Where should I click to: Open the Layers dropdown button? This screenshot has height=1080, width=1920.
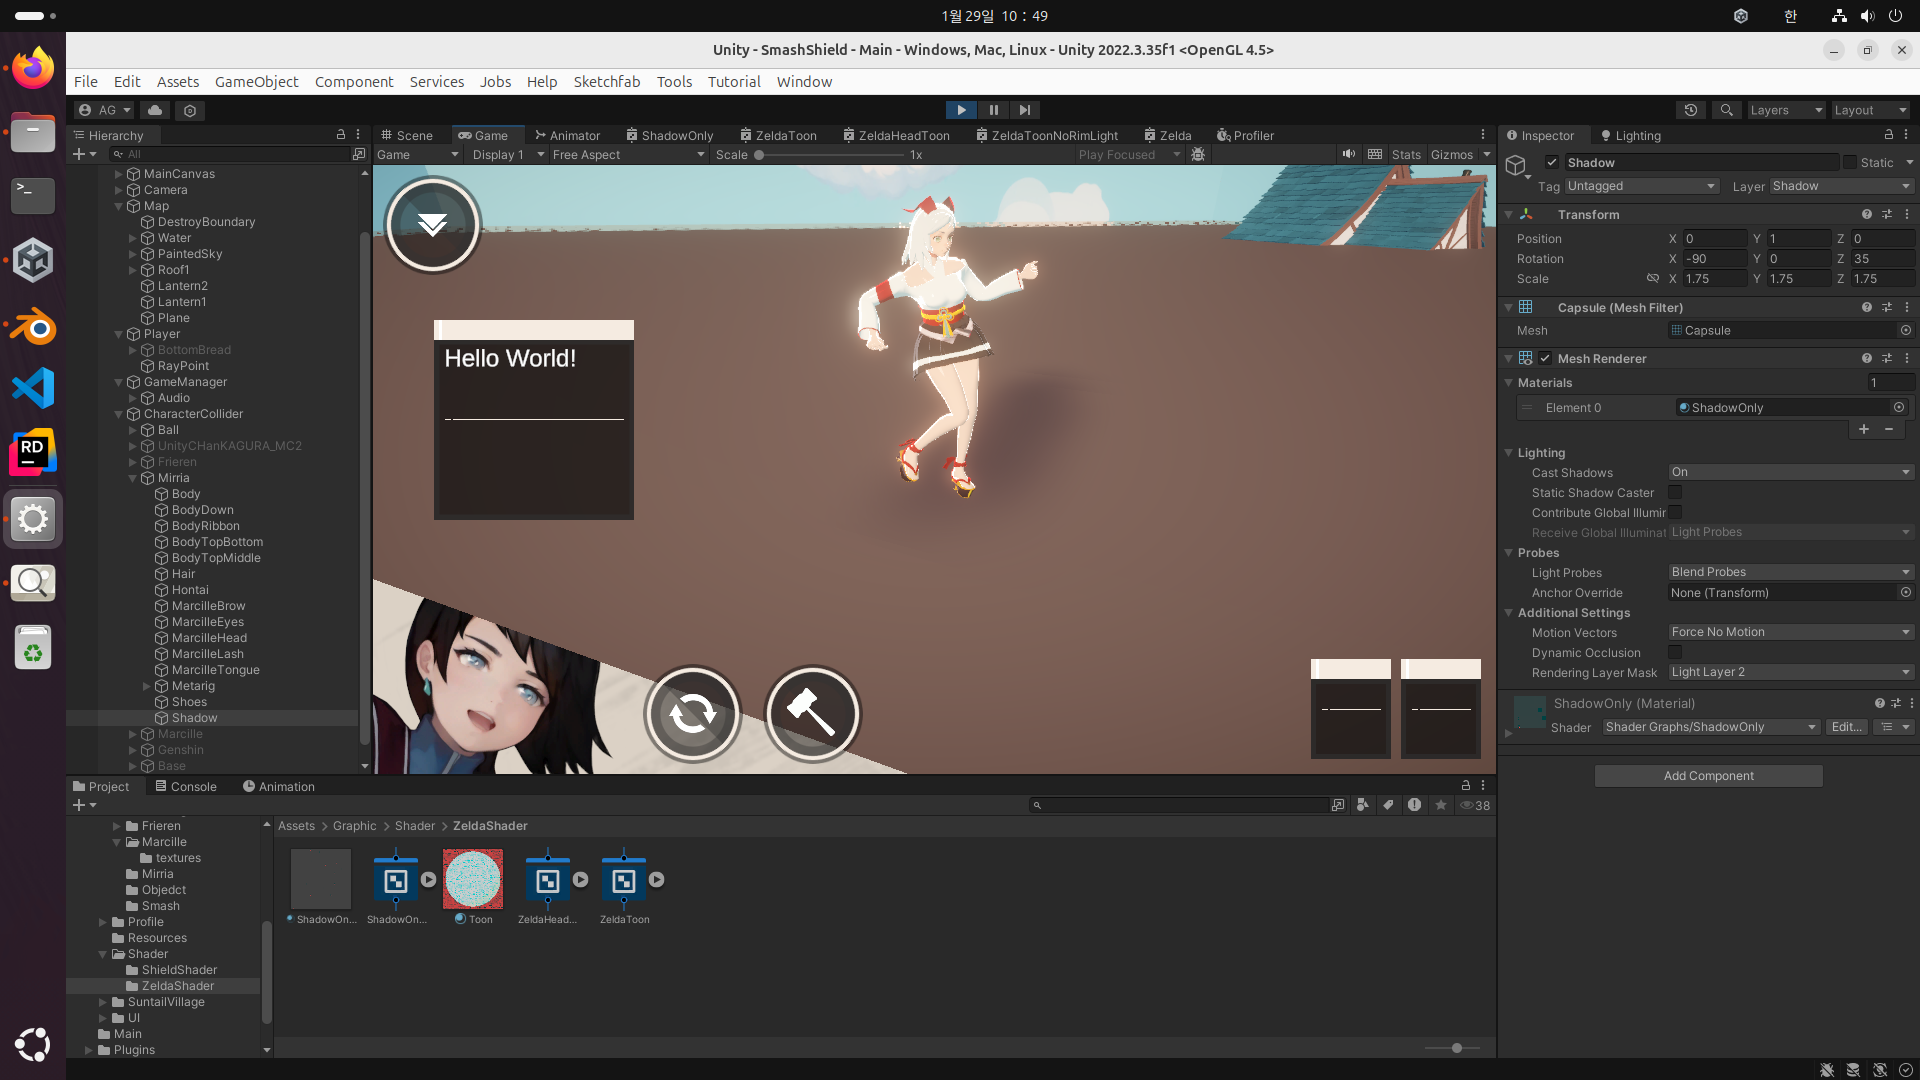point(1786,110)
